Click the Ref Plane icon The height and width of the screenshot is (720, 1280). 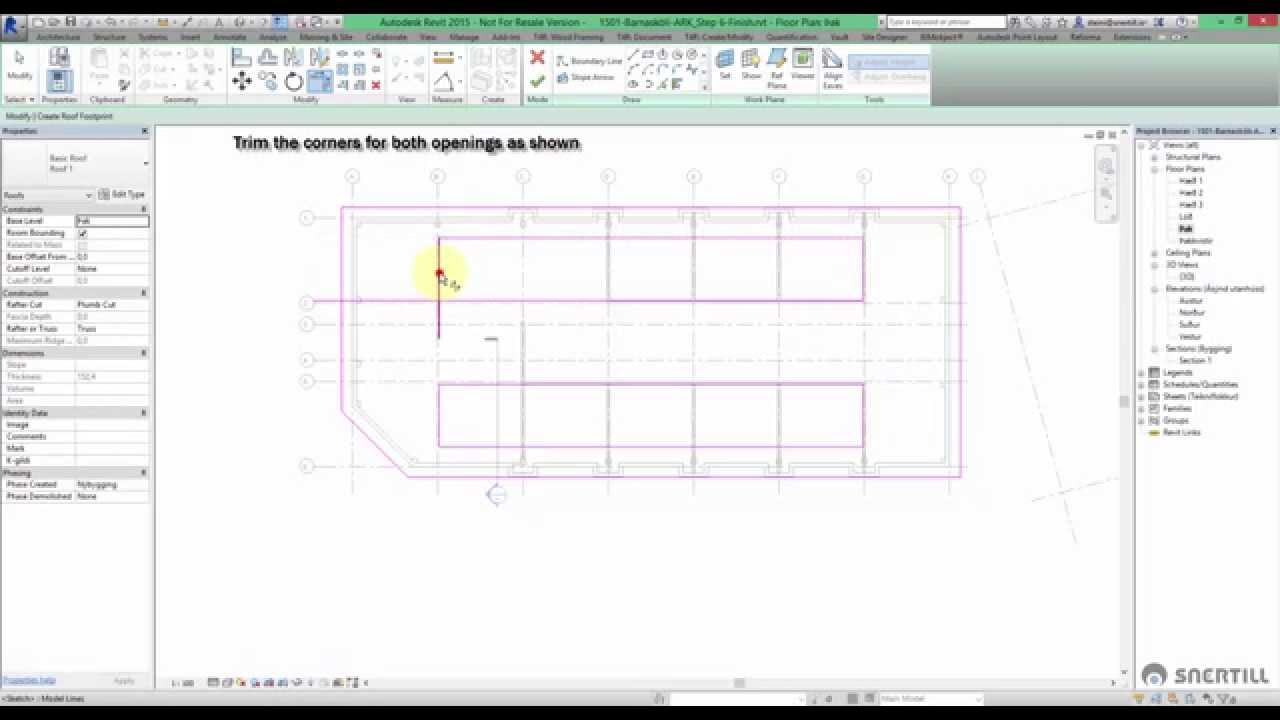[777, 67]
